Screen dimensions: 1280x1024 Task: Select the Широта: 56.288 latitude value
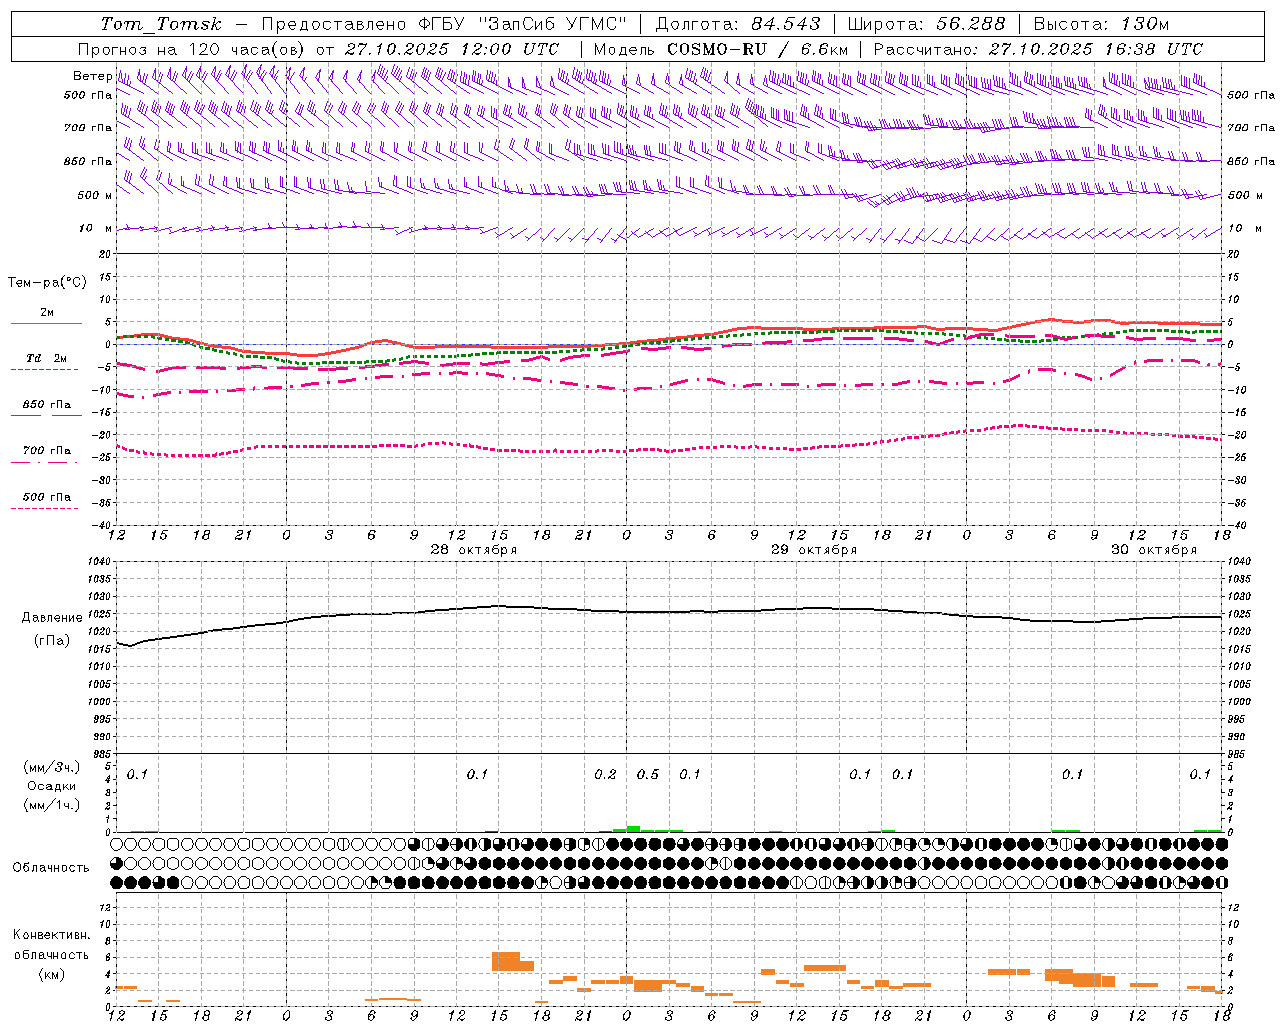[x=926, y=24]
